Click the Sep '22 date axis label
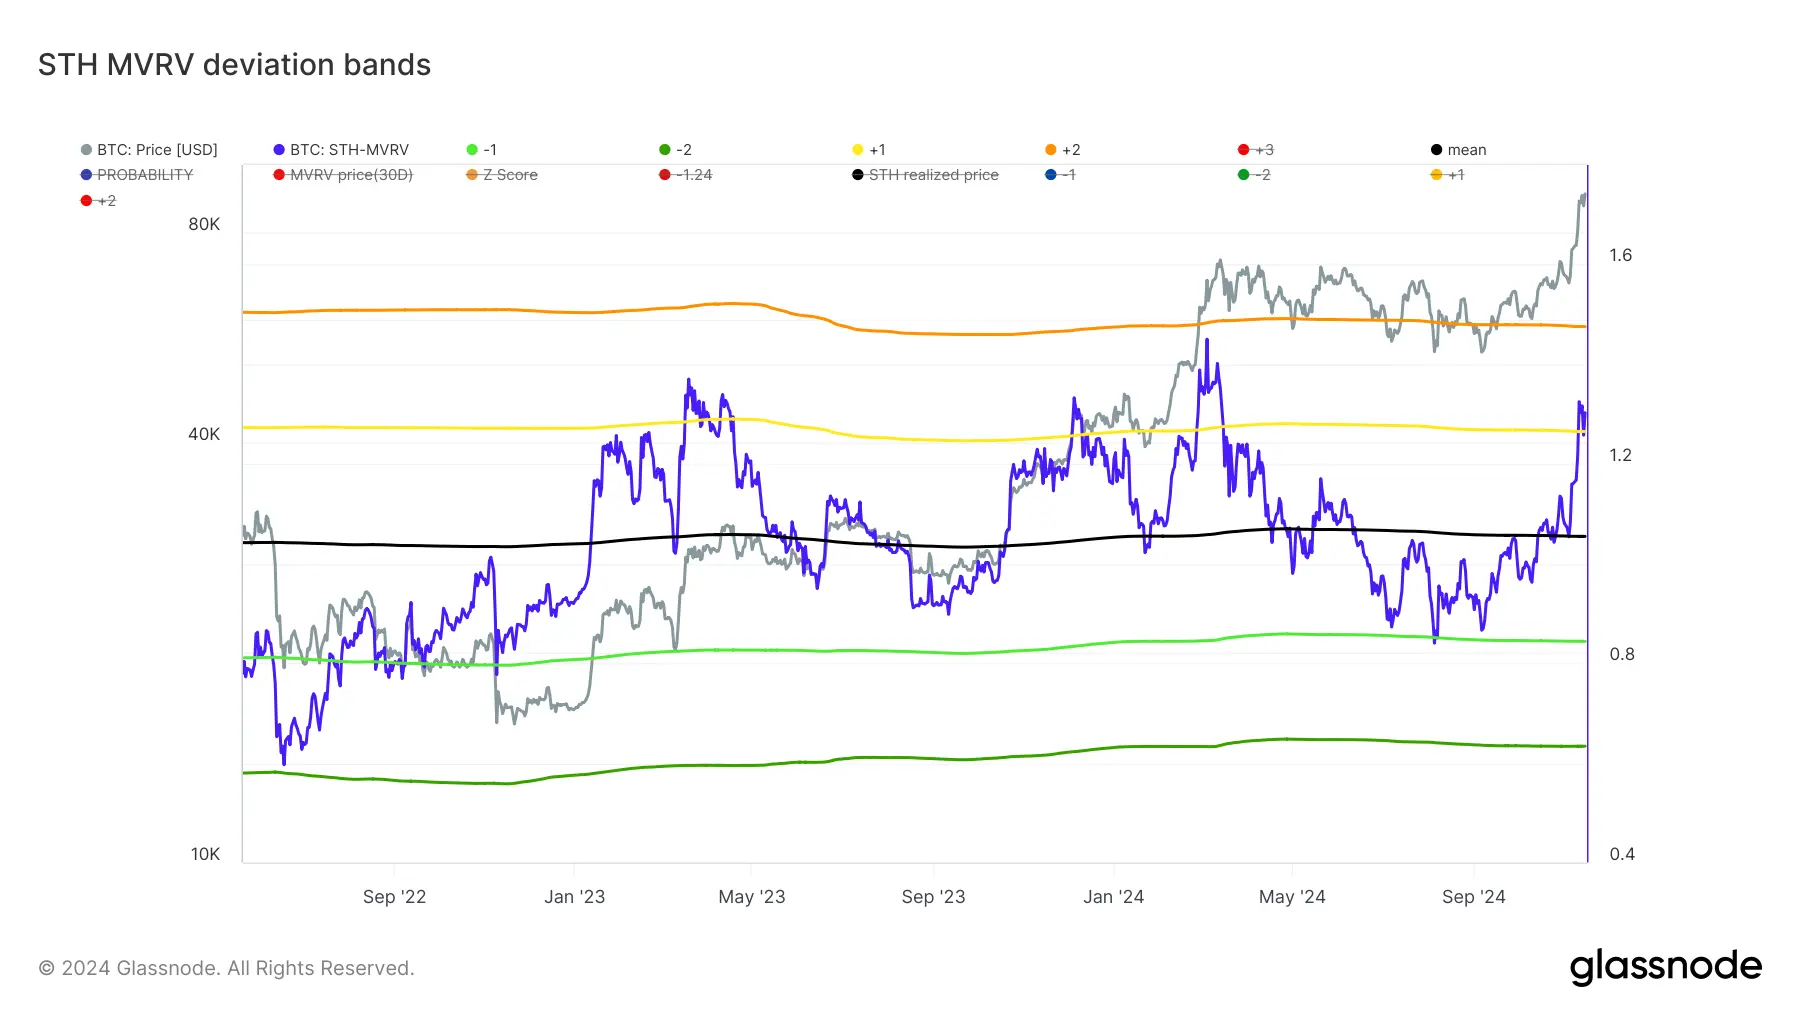Image resolution: width=1800 pixels, height=1013 pixels. tap(394, 897)
